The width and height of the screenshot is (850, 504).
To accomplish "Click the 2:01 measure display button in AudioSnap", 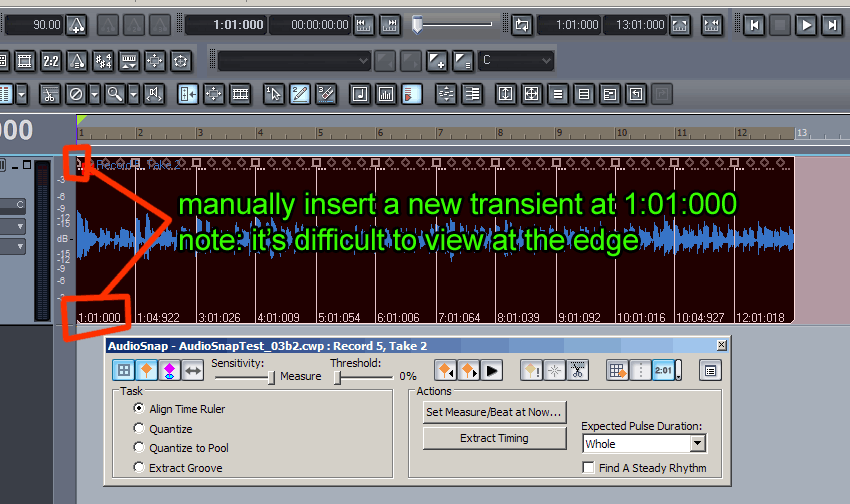I will point(663,370).
